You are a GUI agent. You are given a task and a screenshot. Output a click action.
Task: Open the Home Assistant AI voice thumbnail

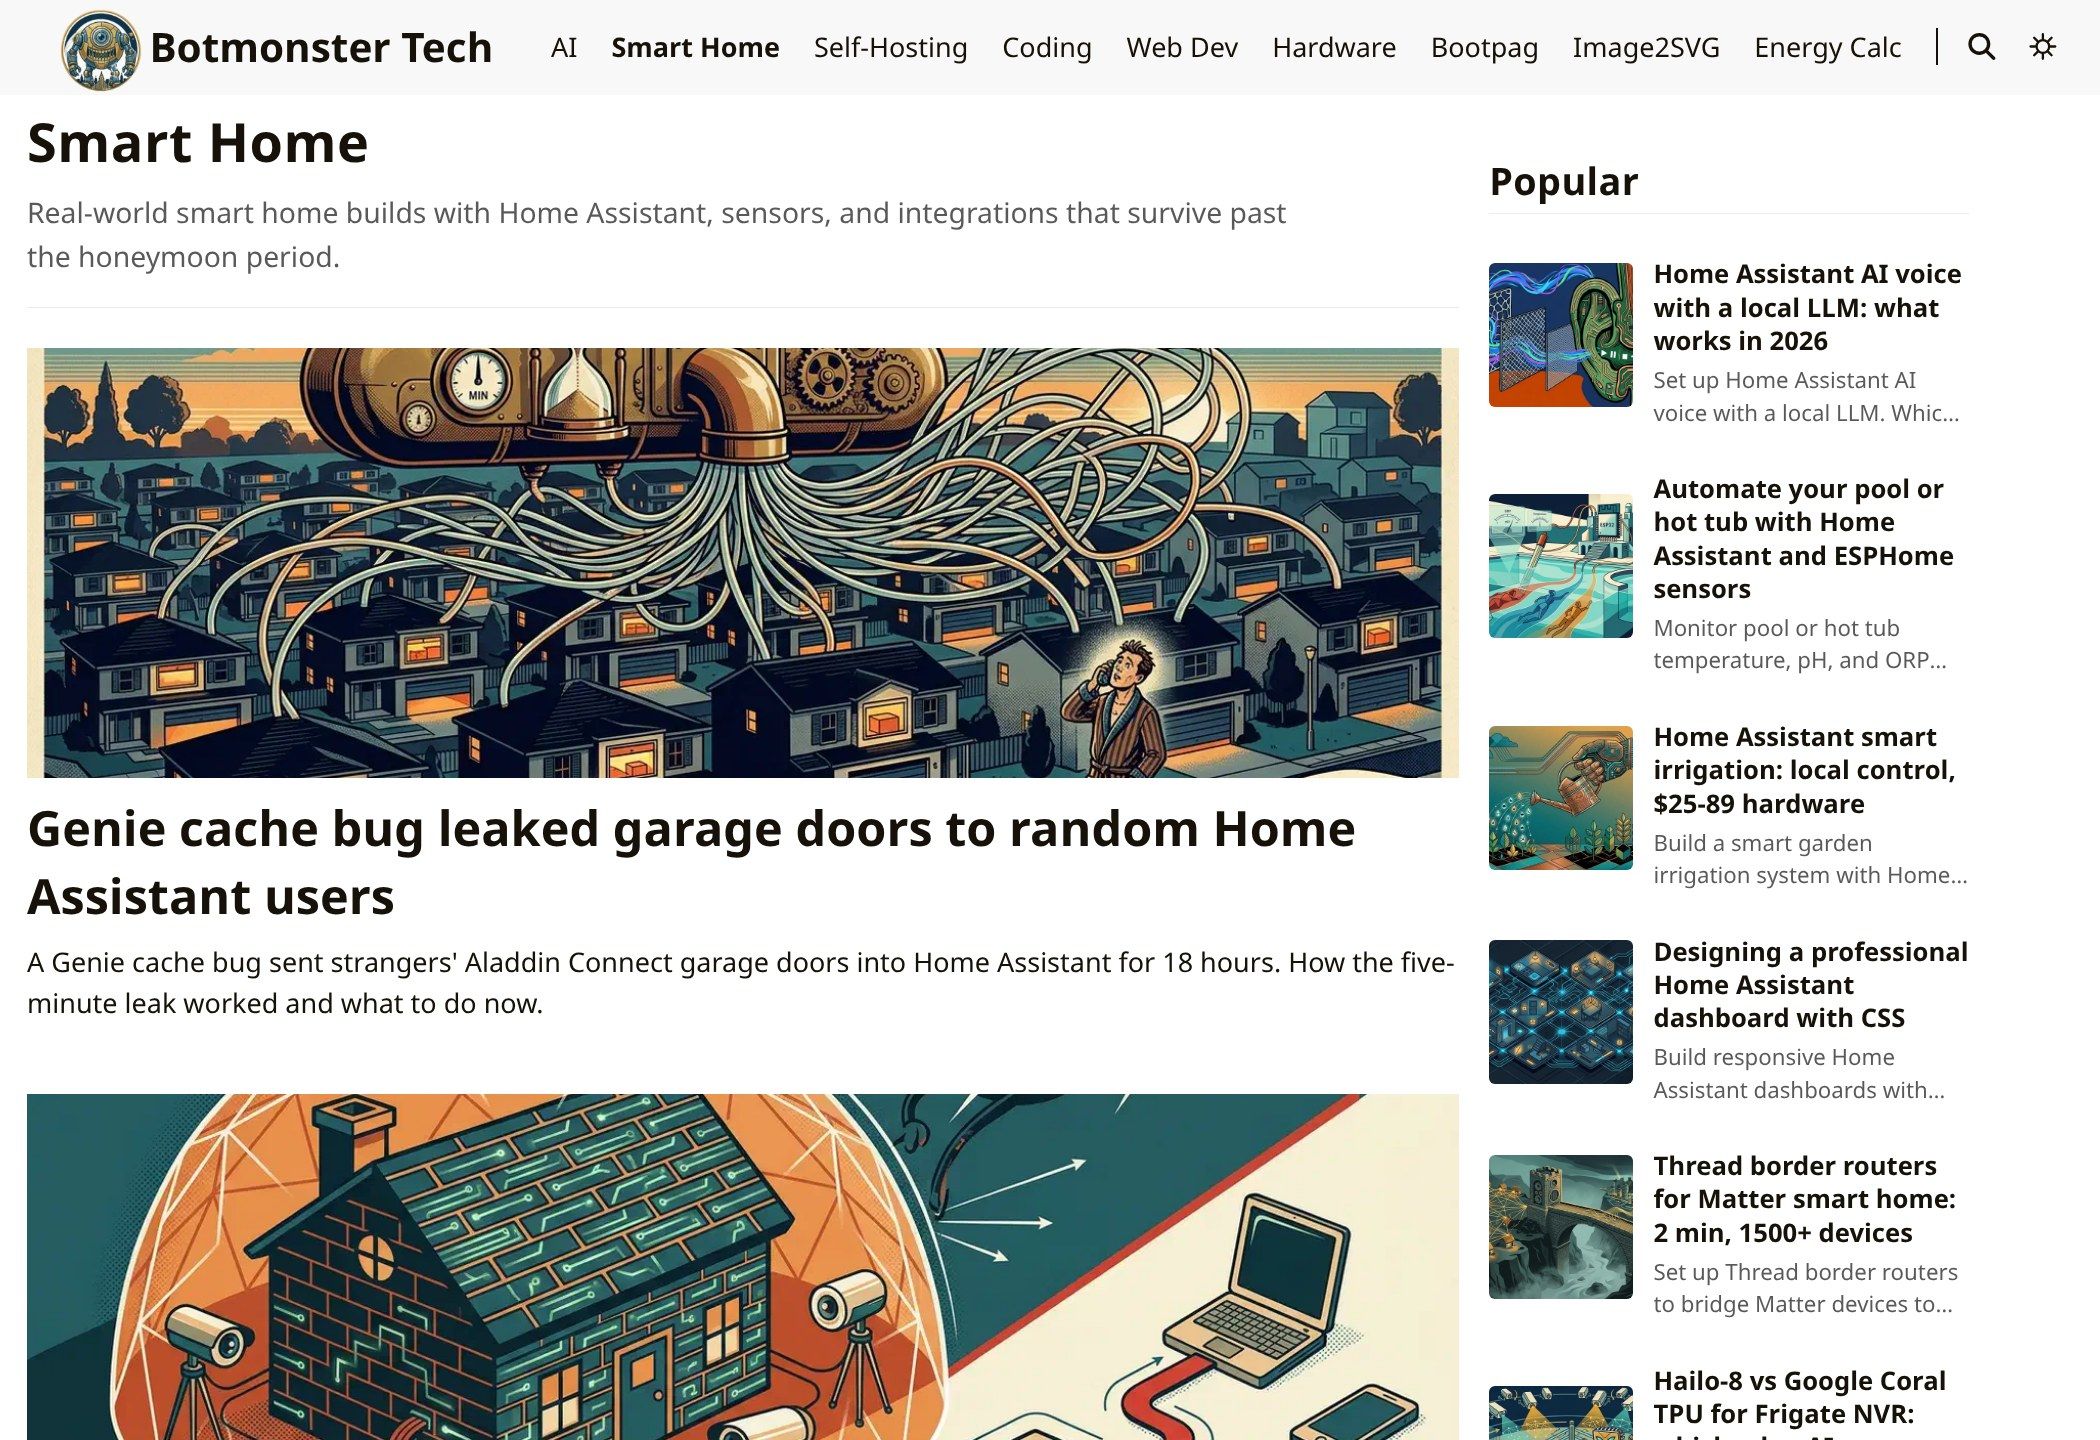[x=1560, y=335]
